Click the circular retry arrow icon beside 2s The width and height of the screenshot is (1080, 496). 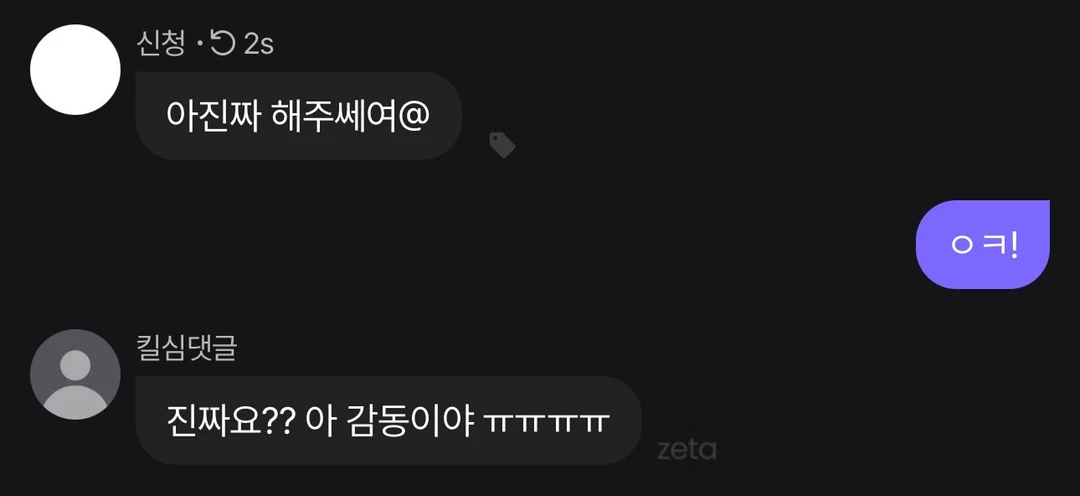point(222,45)
